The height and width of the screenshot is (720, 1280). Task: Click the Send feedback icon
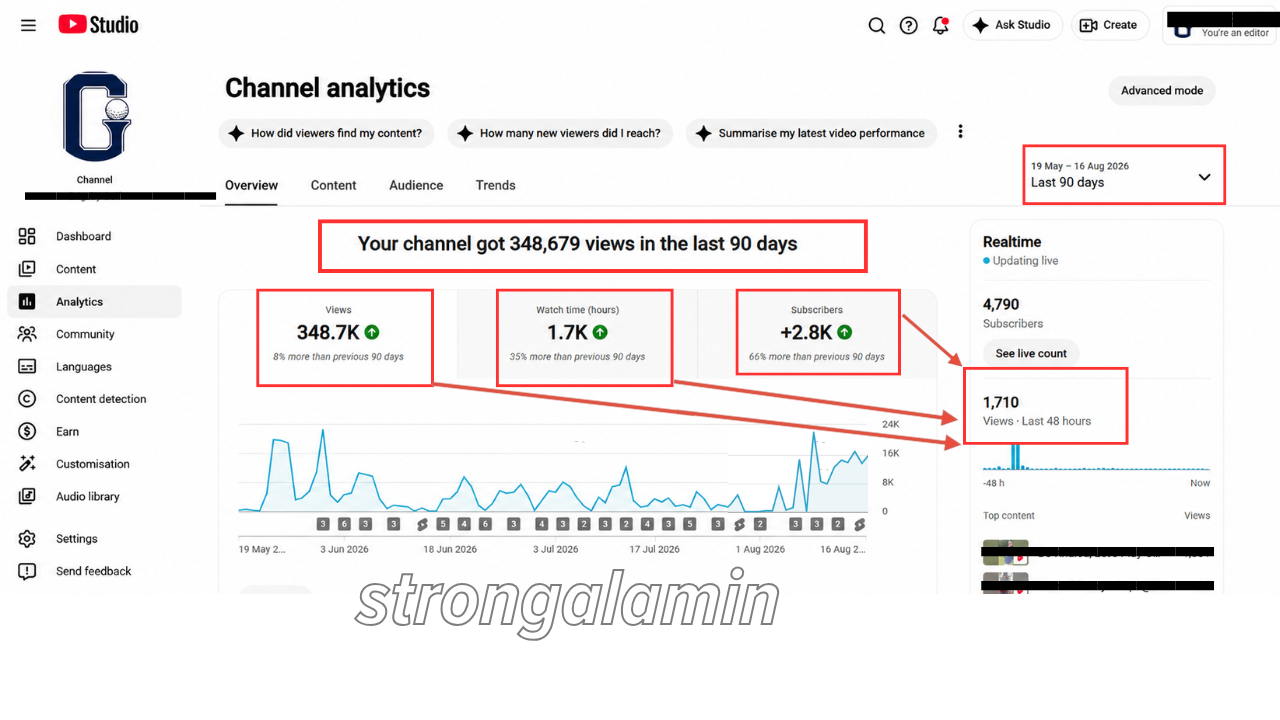(27, 571)
